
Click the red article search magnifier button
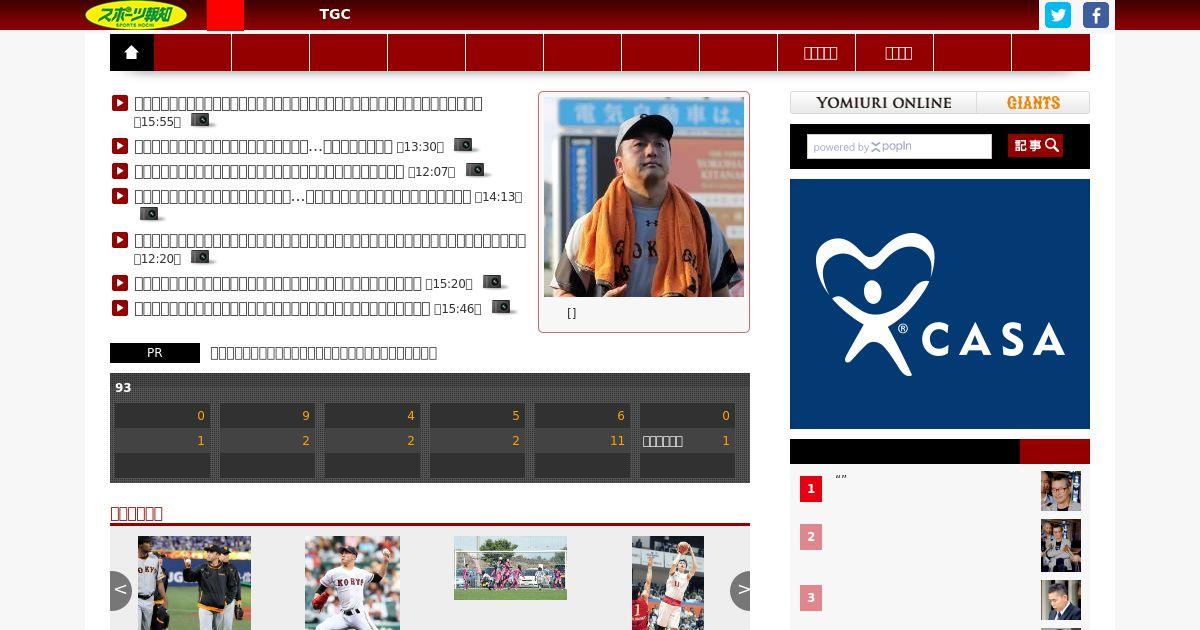pyautogui.click(x=1035, y=146)
